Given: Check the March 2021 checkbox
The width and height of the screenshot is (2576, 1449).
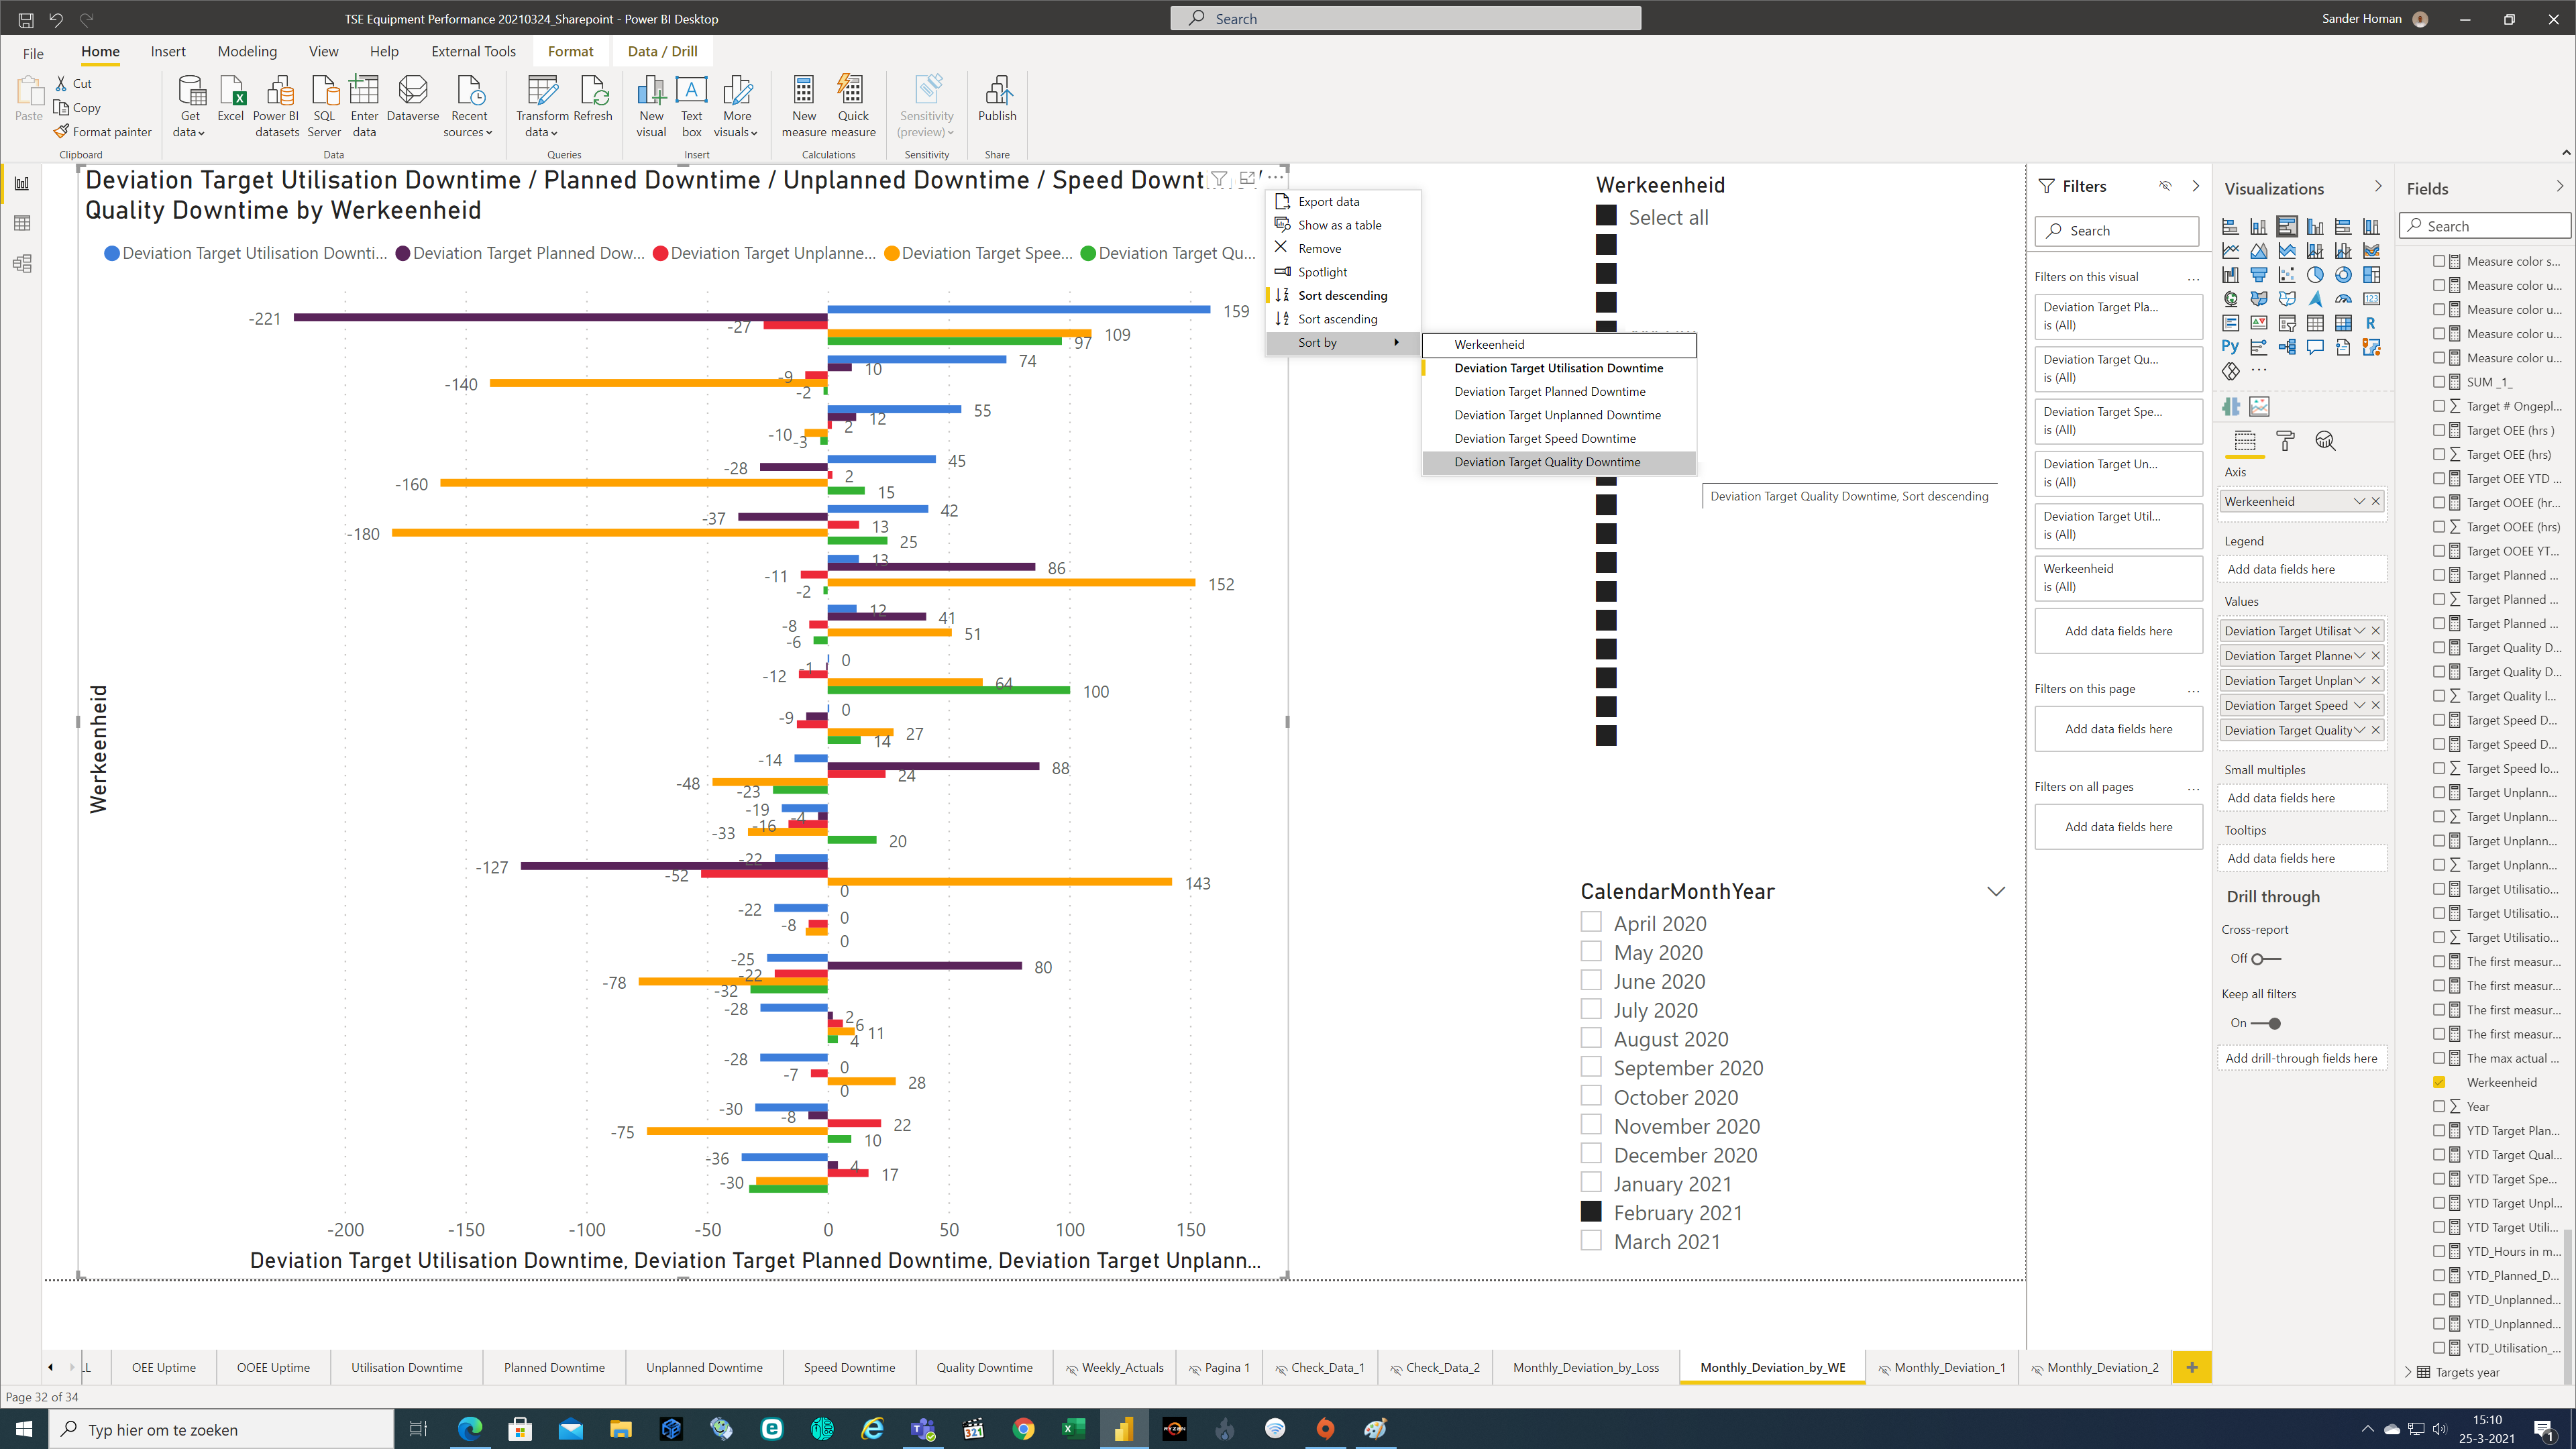Looking at the screenshot, I should point(1591,1240).
